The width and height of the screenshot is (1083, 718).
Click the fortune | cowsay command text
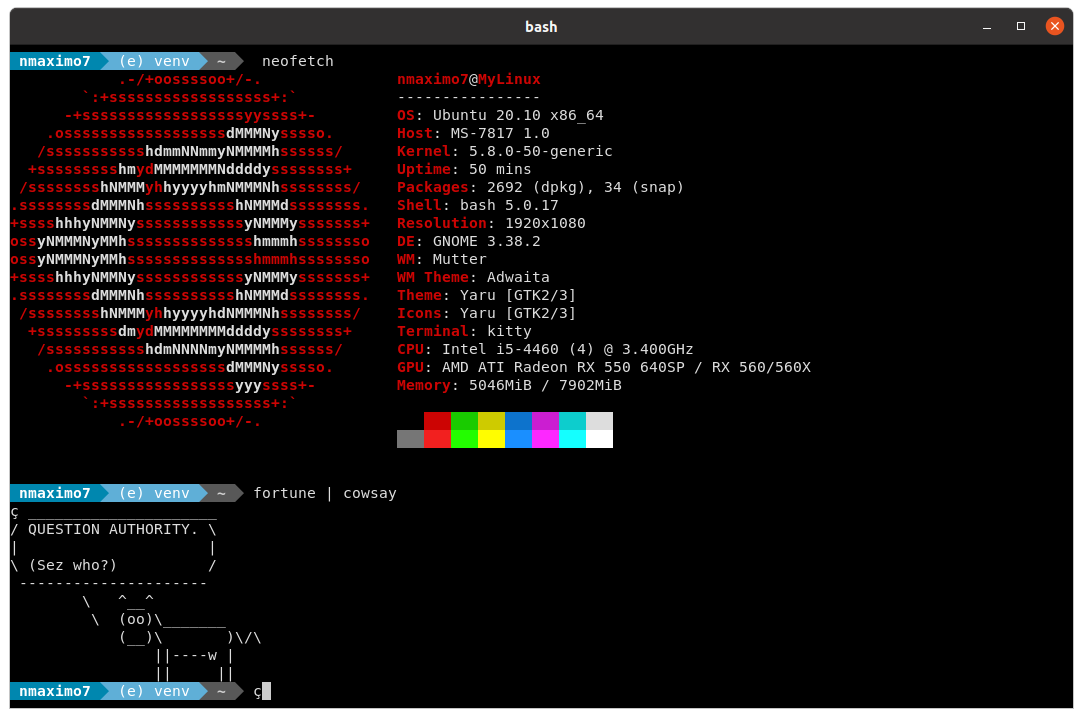click(x=326, y=493)
